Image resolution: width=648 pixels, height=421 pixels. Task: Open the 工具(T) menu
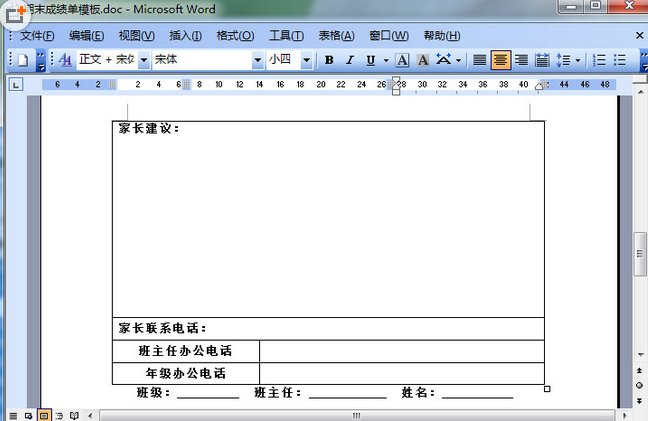(x=286, y=36)
